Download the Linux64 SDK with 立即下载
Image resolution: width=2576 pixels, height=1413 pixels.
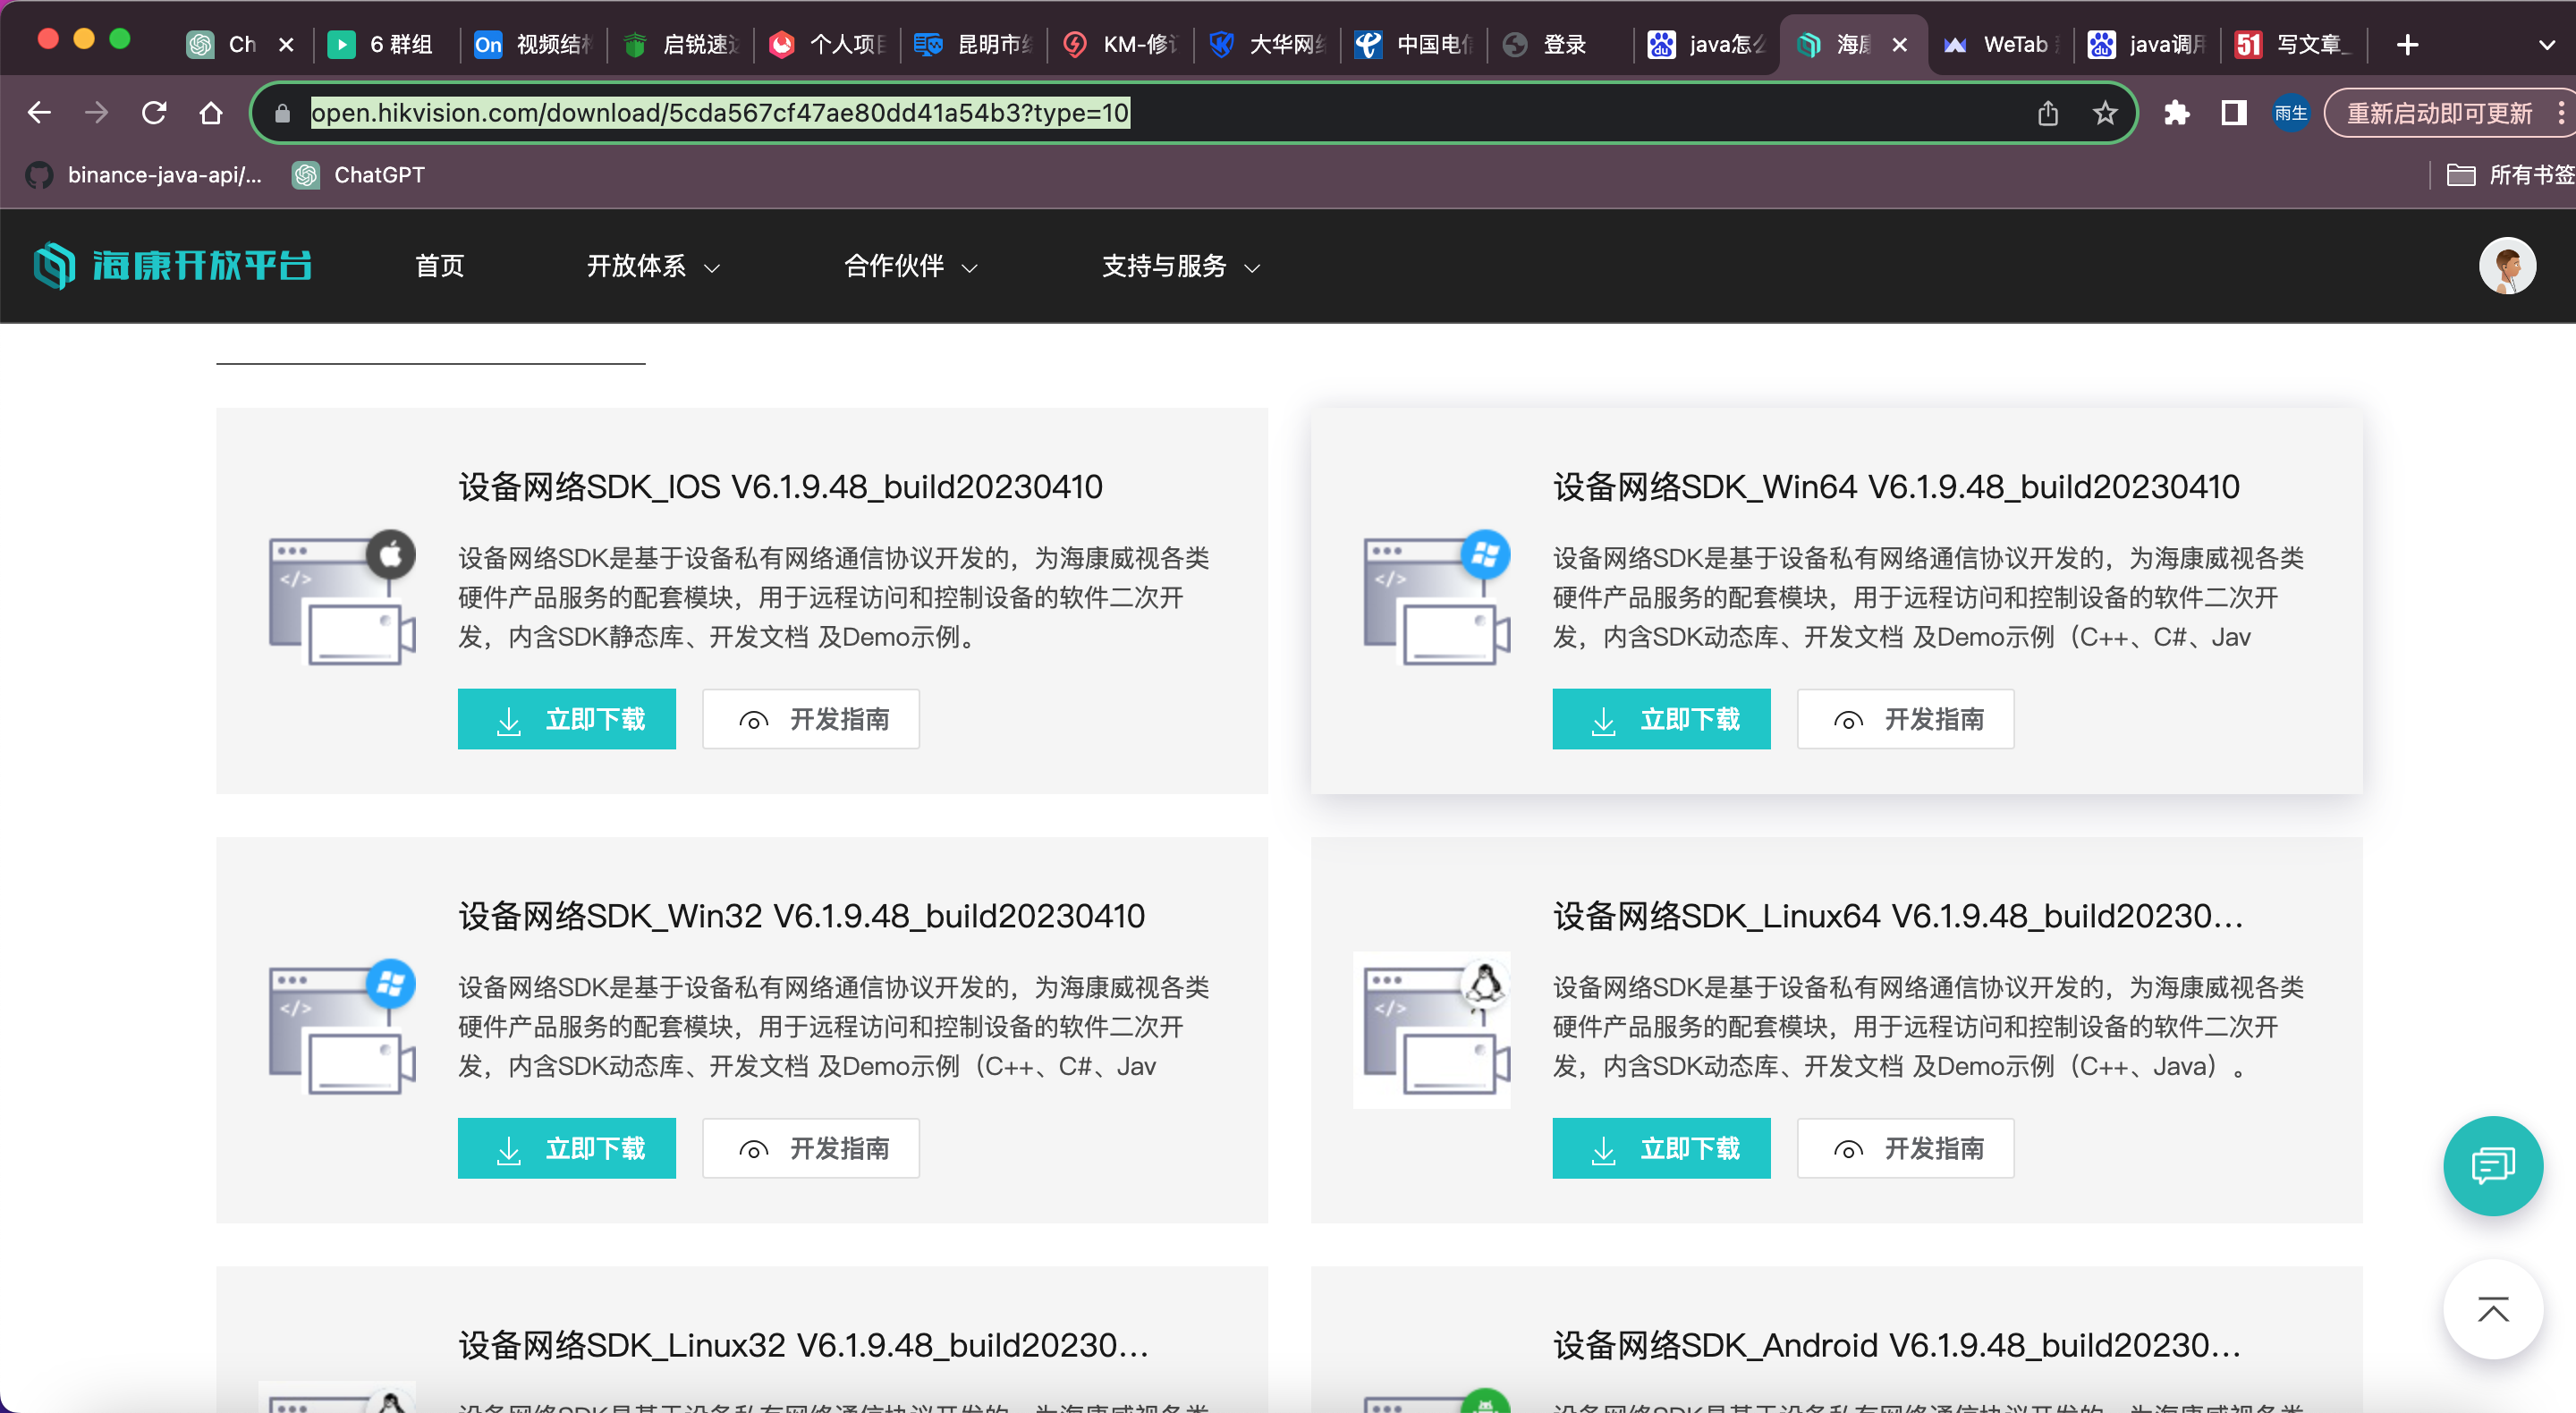(x=1661, y=1148)
